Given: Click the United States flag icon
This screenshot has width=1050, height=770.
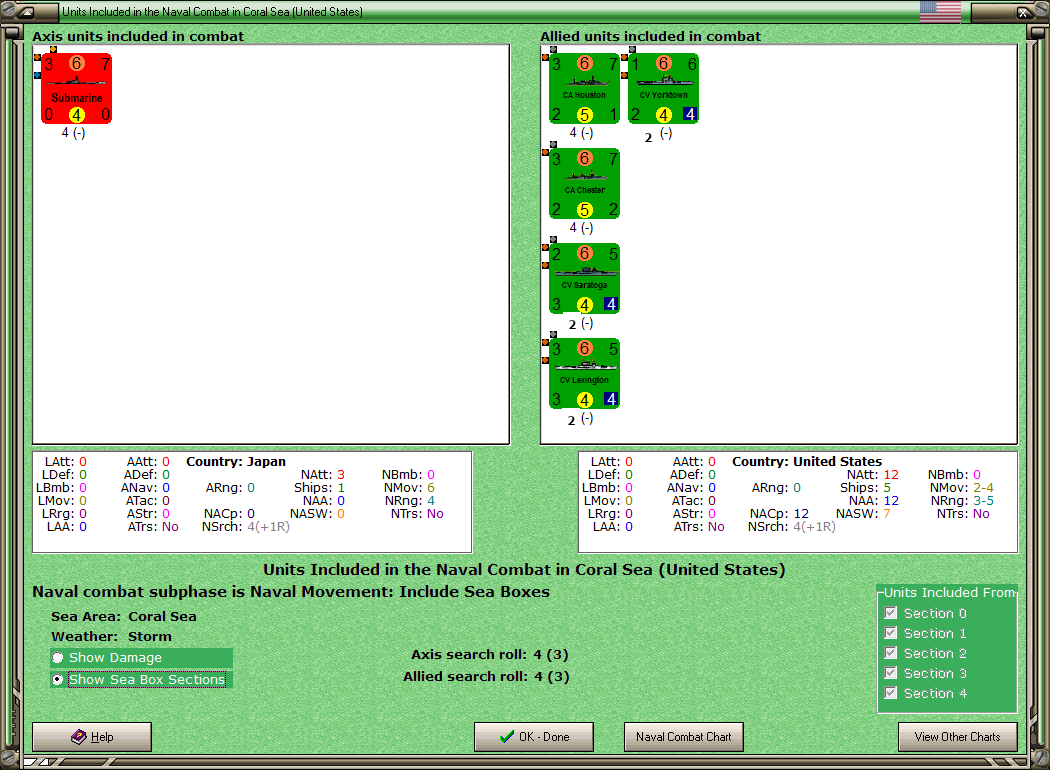Looking at the screenshot, I should [940, 11].
